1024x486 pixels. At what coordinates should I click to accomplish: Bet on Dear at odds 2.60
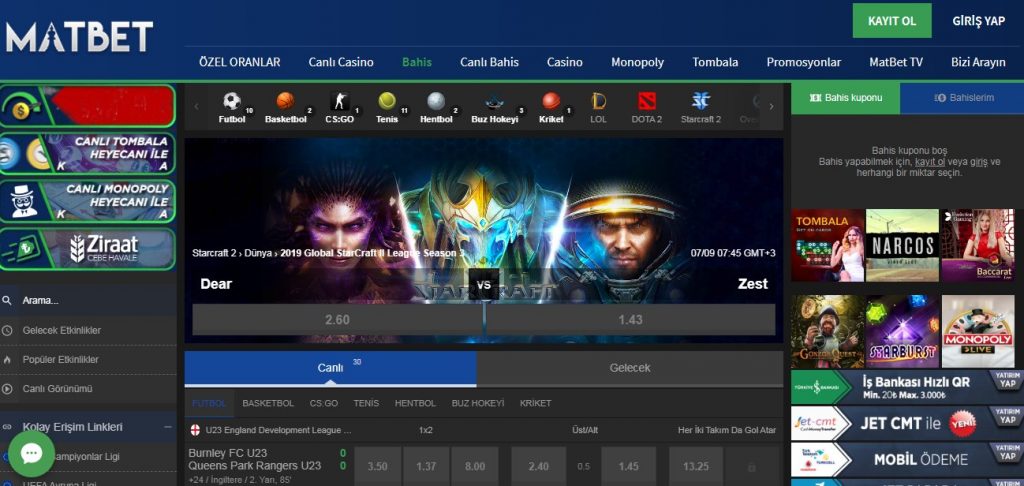(337, 319)
